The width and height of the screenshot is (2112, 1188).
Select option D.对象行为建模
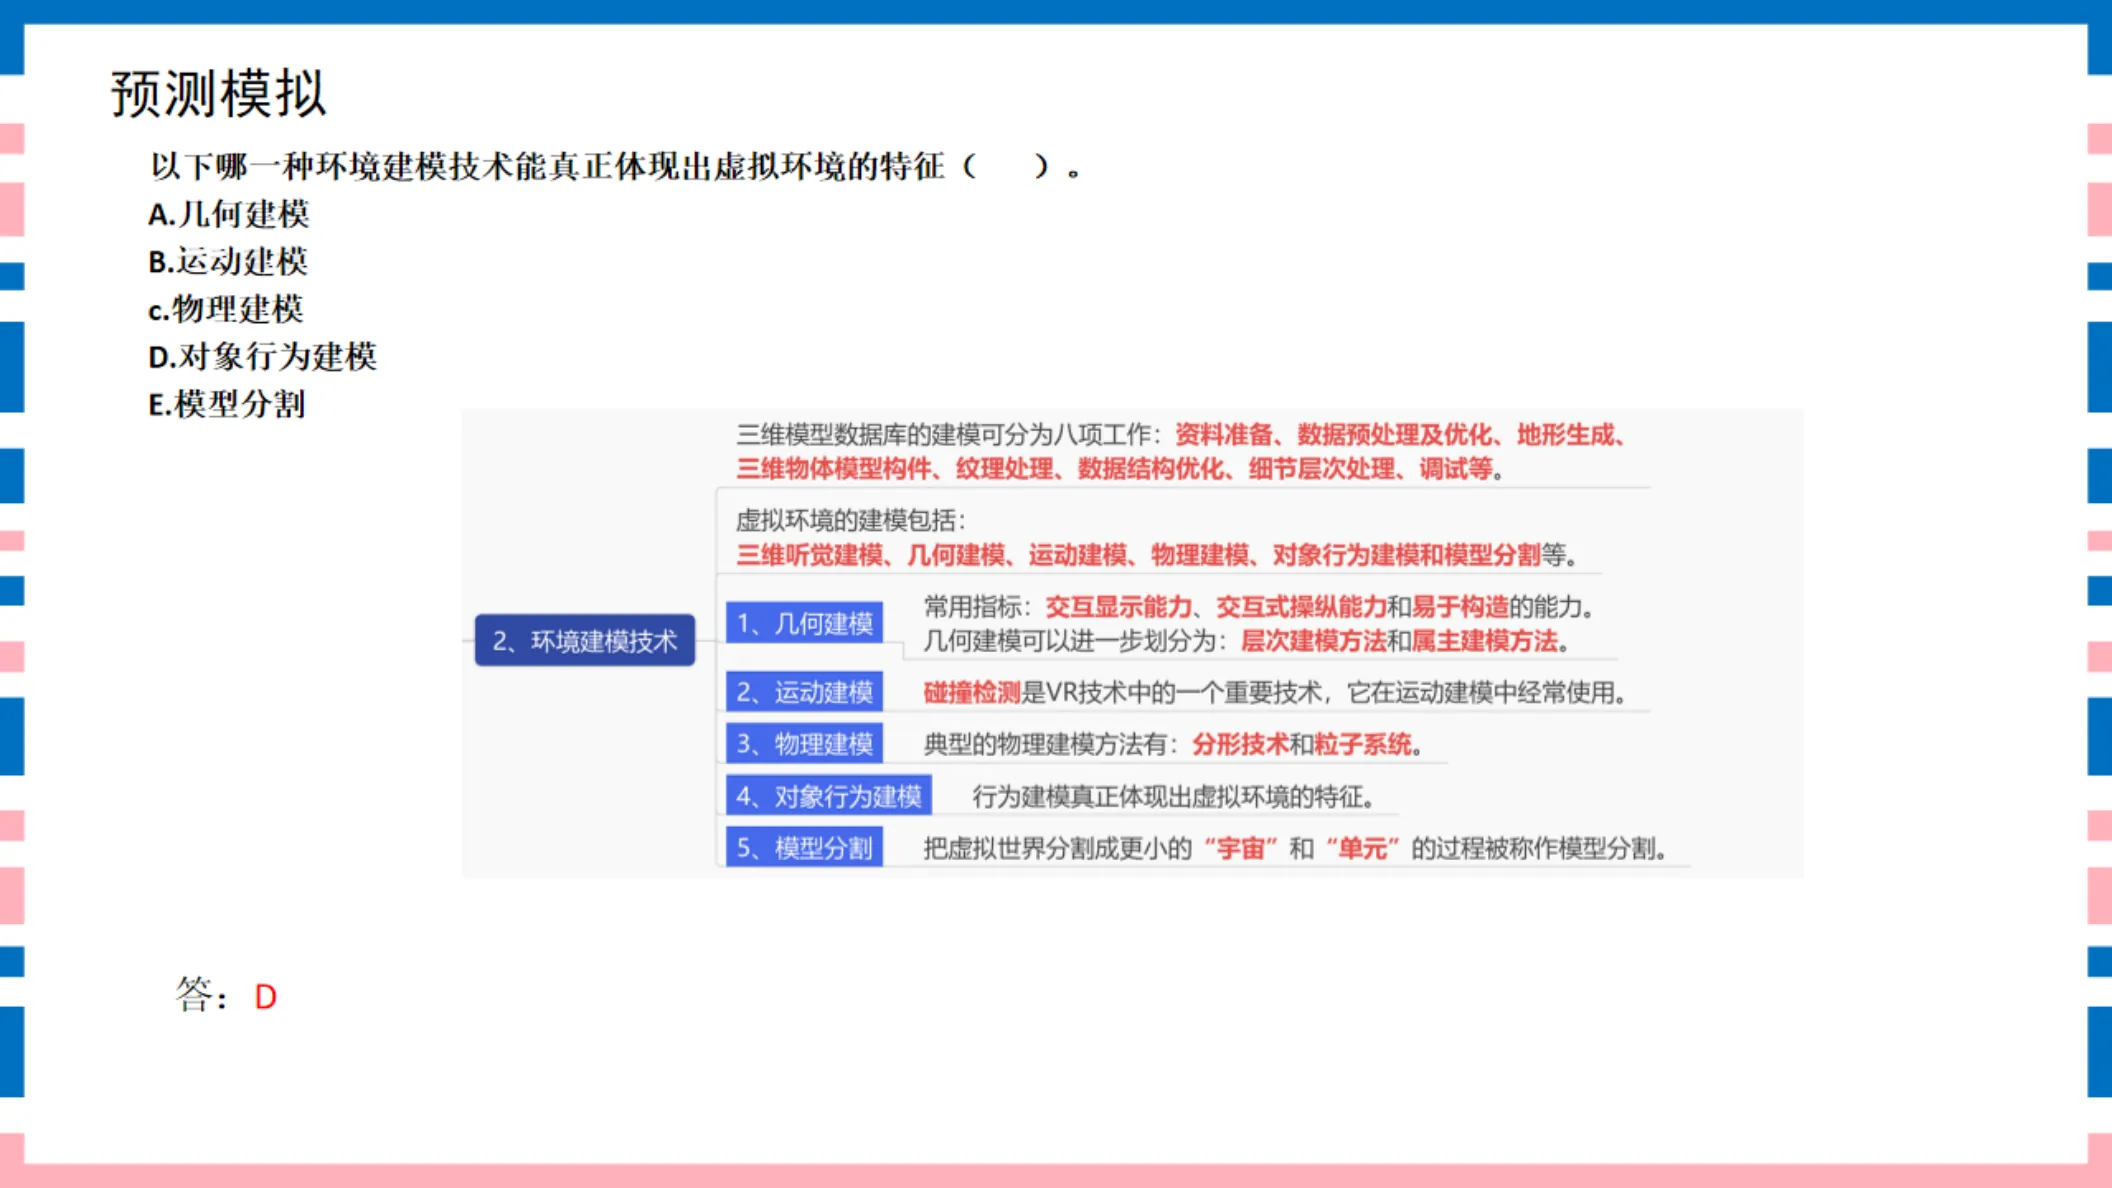(262, 357)
